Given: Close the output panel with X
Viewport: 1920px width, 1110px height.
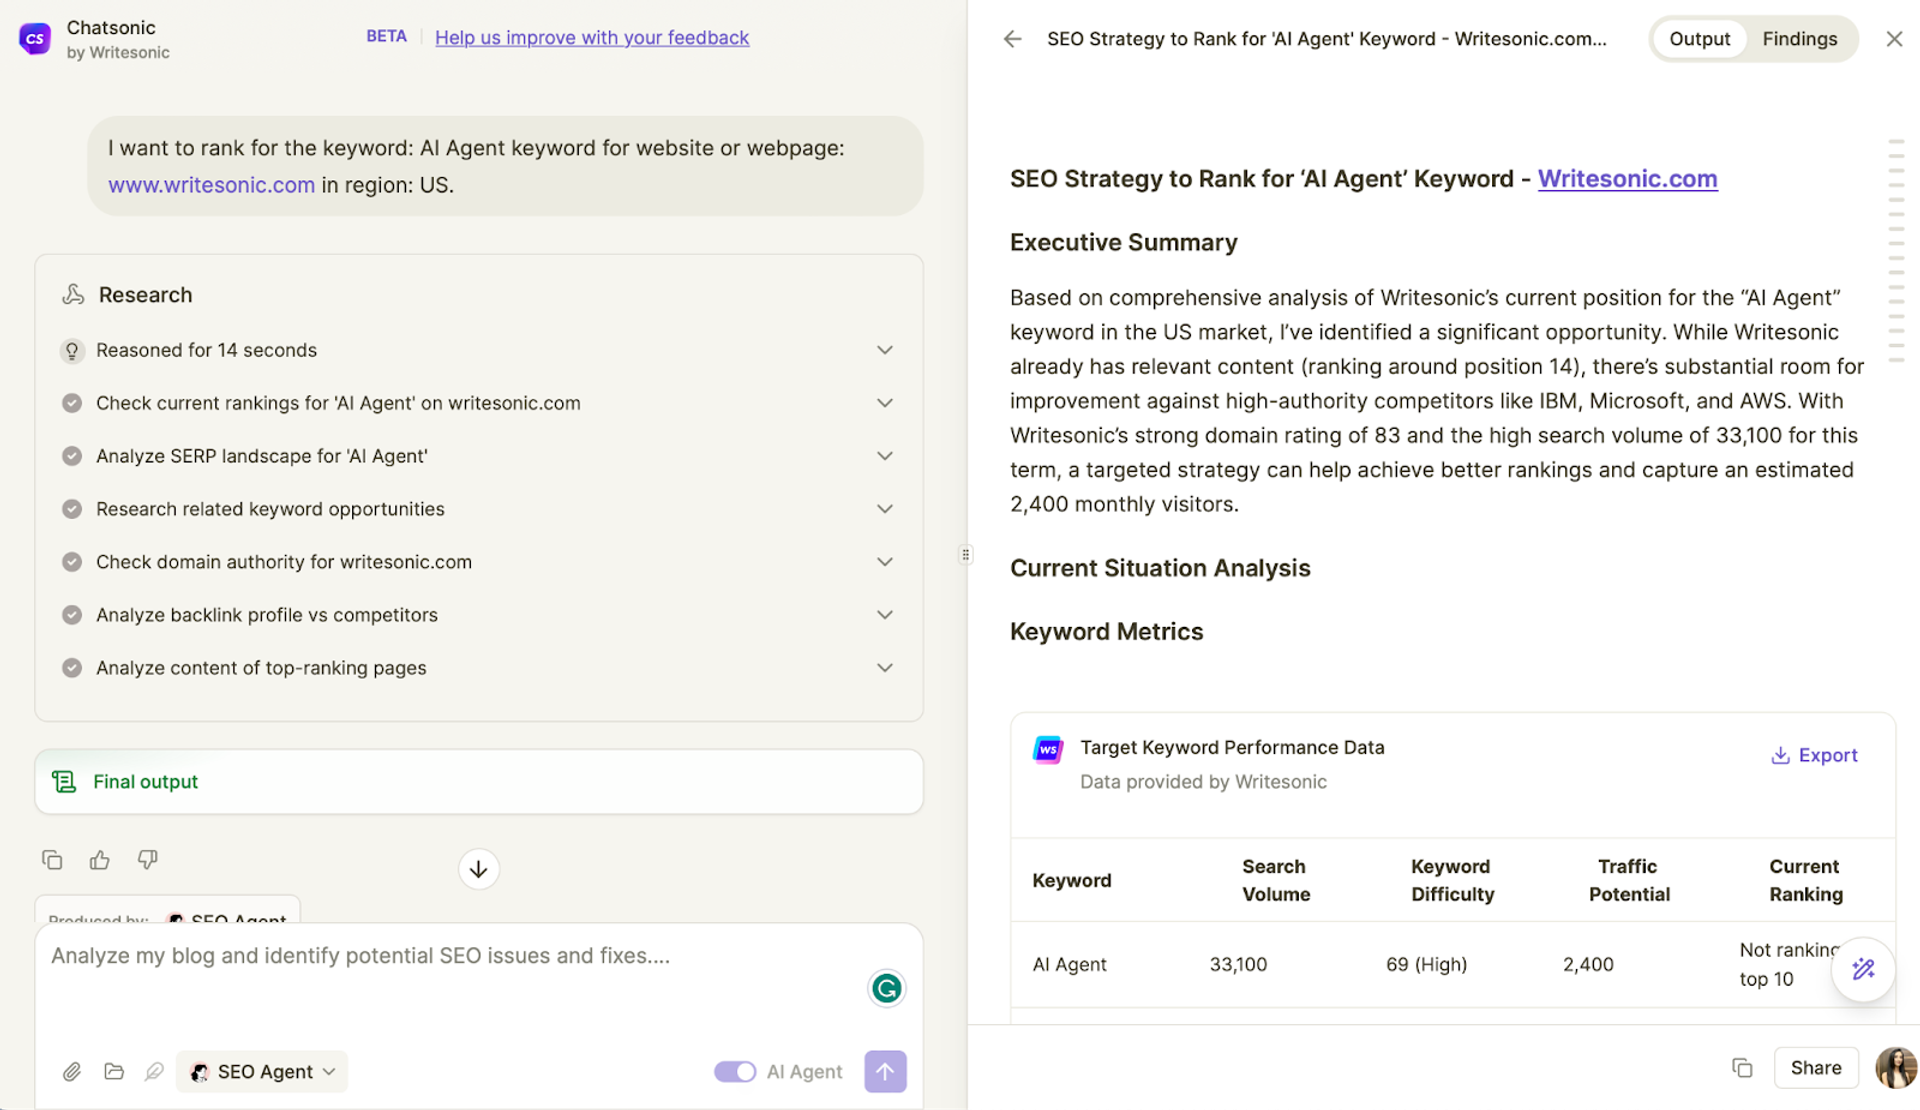Looking at the screenshot, I should [1894, 39].
